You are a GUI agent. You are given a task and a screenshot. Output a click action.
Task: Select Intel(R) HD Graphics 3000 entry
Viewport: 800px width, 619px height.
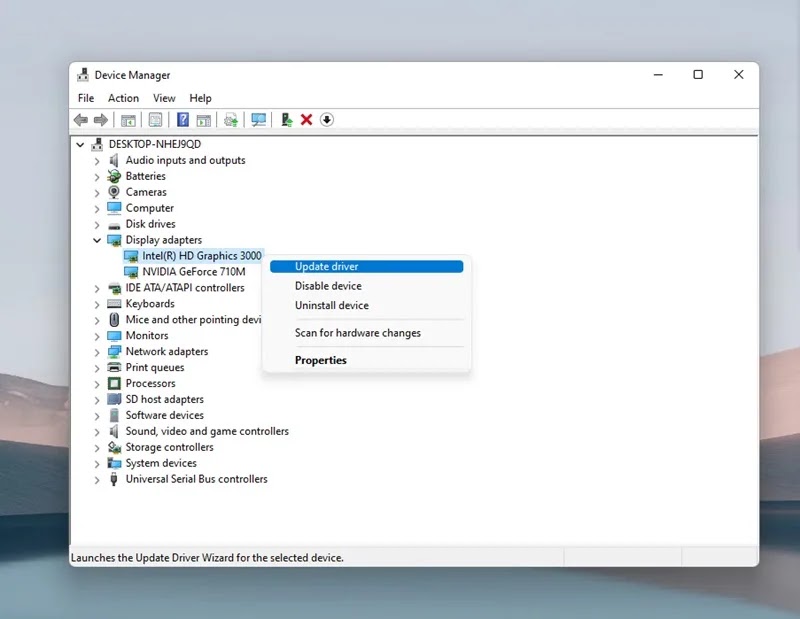click(x=202, y=256)
